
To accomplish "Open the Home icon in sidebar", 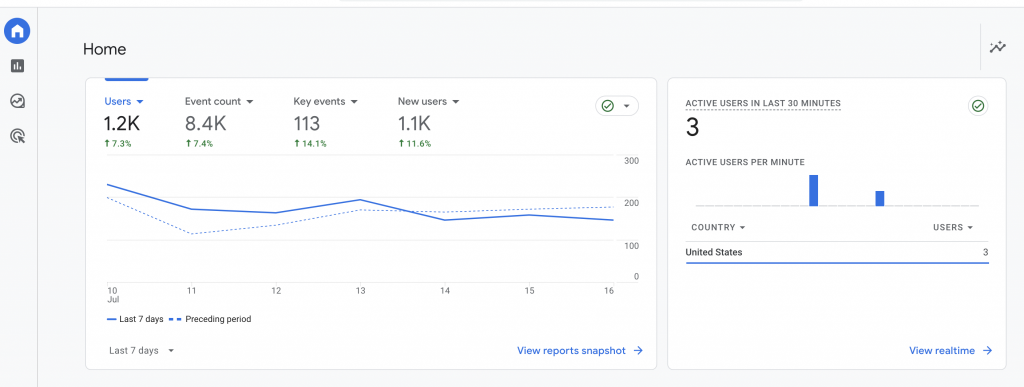I will click(18, 31).
